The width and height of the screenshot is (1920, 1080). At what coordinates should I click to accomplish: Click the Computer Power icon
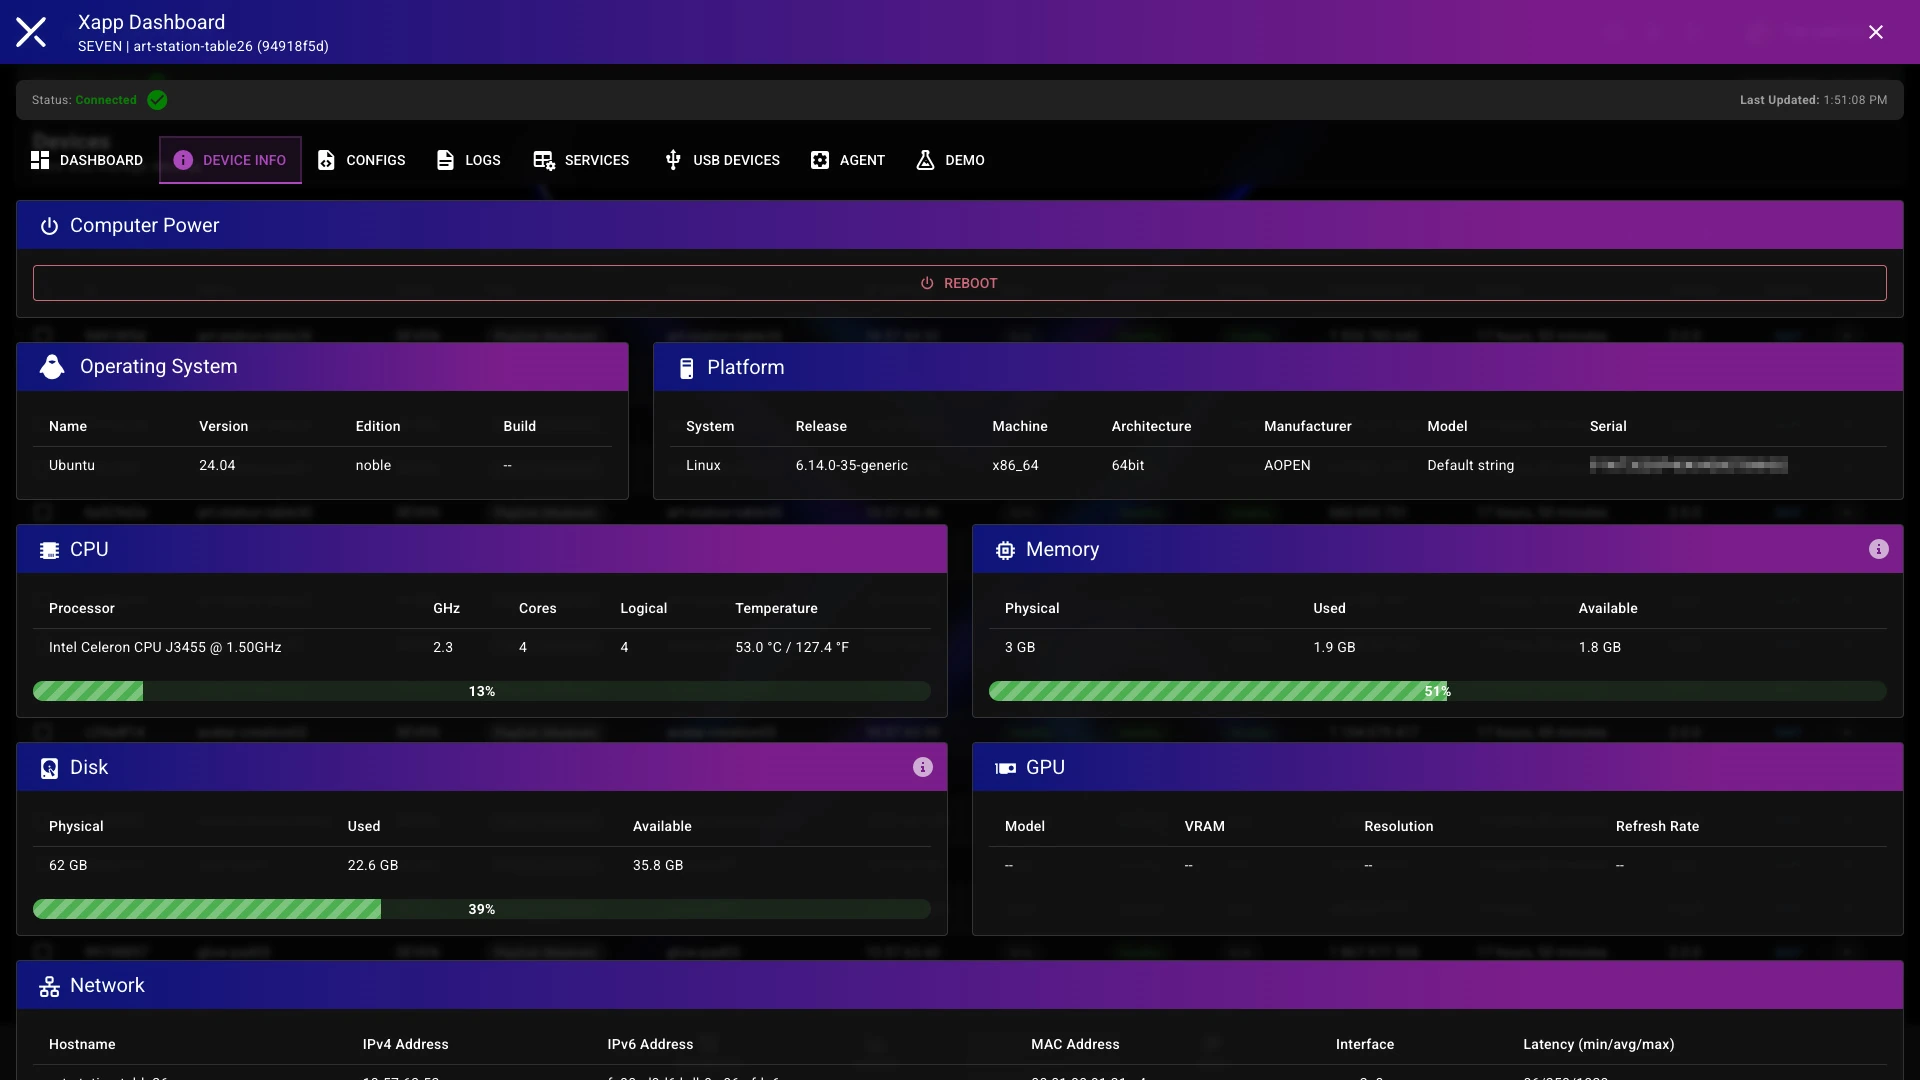49,226
